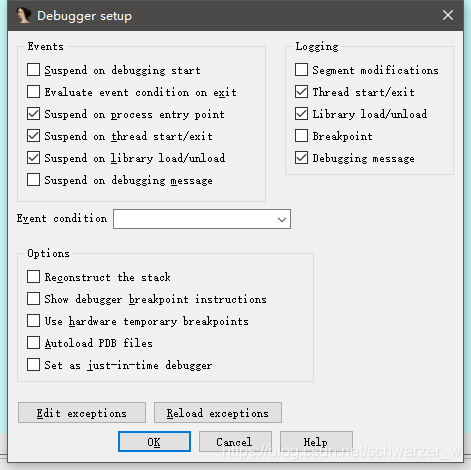Viewport: 471px width, 470px height.
Task: Enable Suspend on debugging start
Action: 33,70
